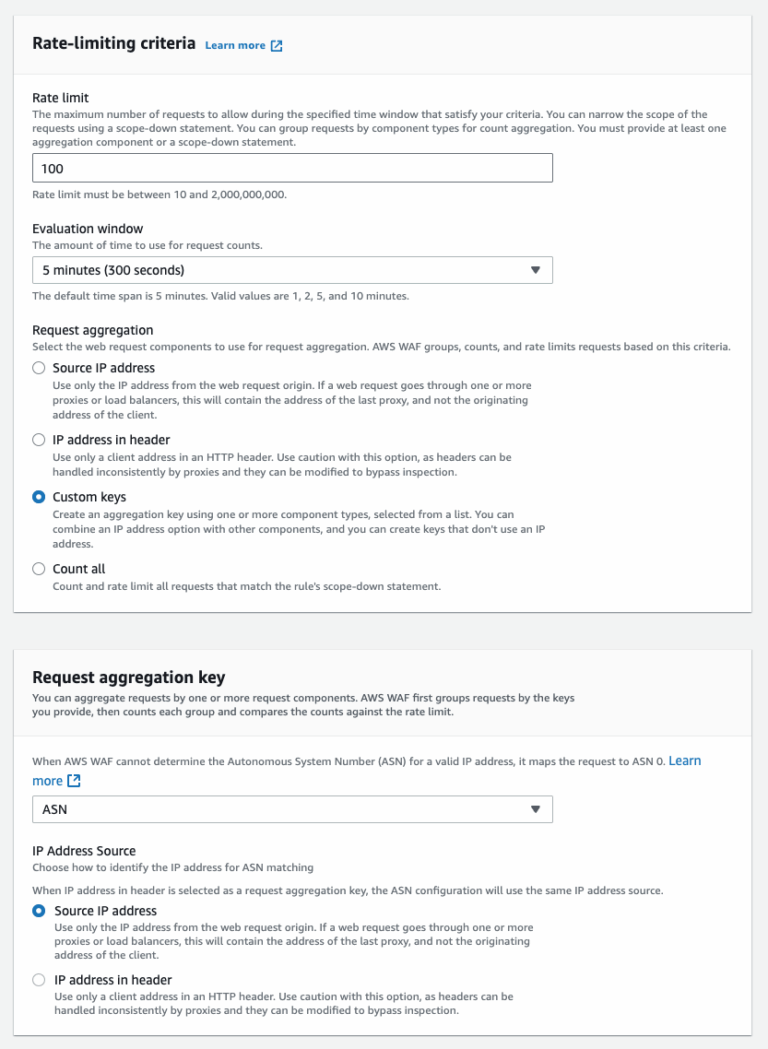
Task: Select the Count all option
Action: click(x=38, y=568)
